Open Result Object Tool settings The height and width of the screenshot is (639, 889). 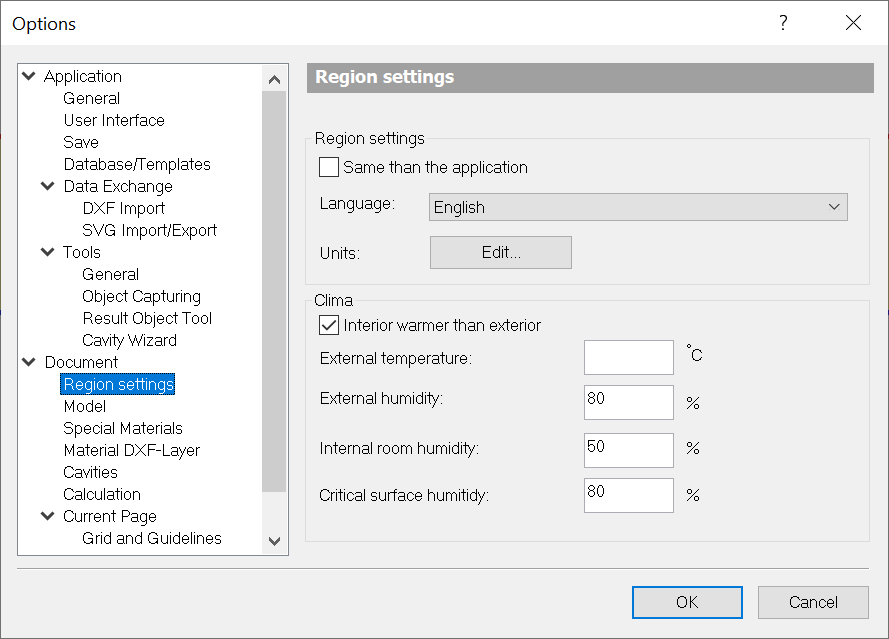pyautogui.click(x=147, y=318)
